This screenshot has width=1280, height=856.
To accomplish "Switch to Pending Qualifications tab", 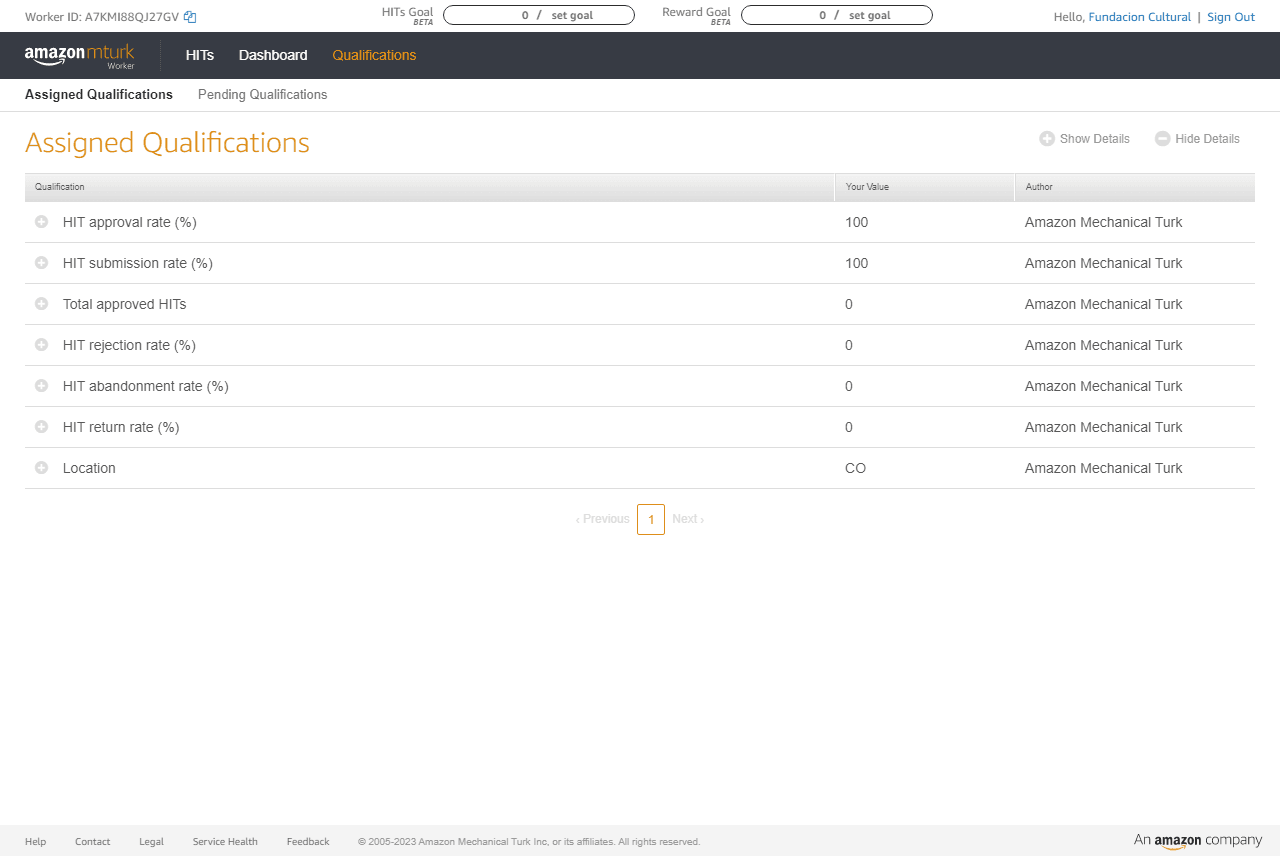I will coord(262,95).
